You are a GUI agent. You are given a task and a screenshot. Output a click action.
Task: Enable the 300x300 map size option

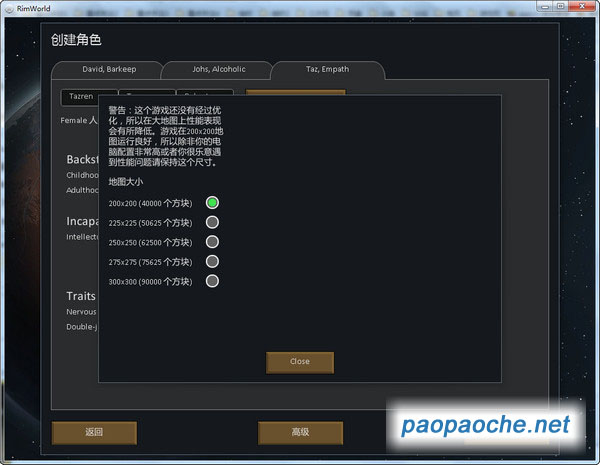[x=212, y=281]
